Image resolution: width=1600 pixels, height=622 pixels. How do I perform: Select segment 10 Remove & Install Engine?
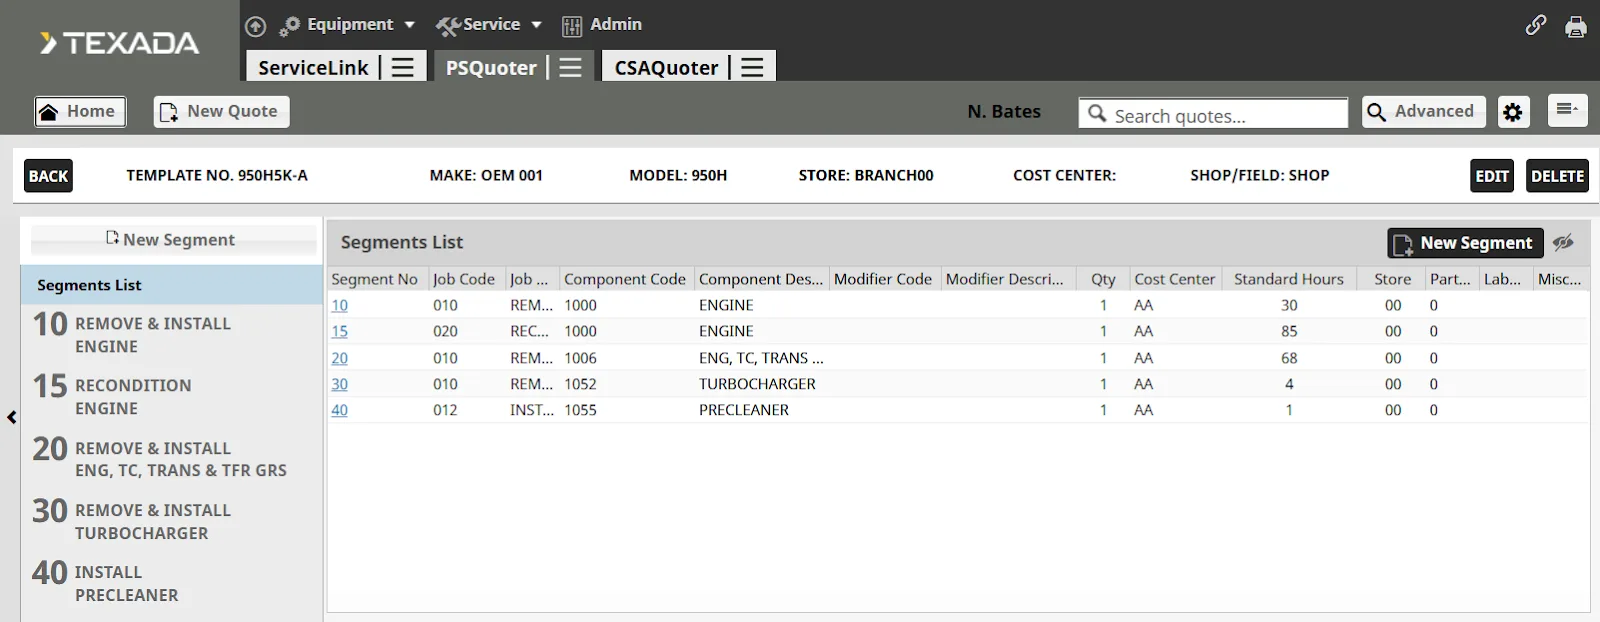[x=171, y=334]
